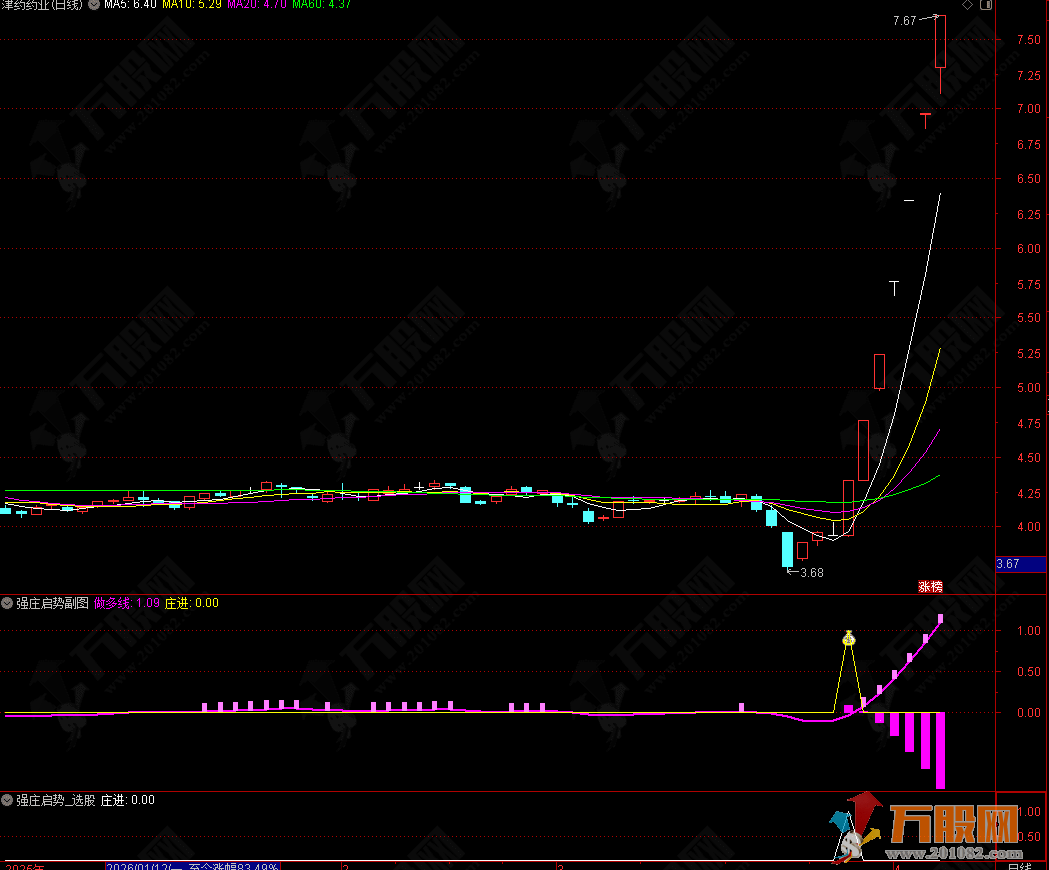Screen dimensions: 1049x870
Task: Click the highlighted date info bar at bottom
Action: (x=195, y=866)
